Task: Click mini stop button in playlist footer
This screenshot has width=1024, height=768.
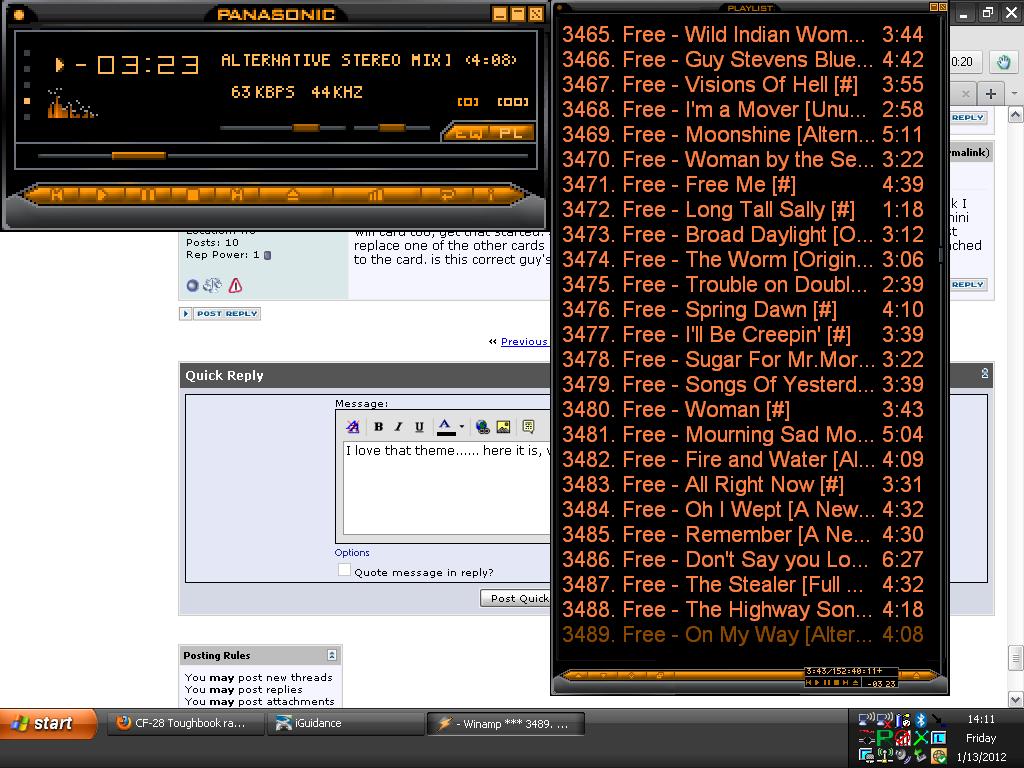Action: [836, 682]
